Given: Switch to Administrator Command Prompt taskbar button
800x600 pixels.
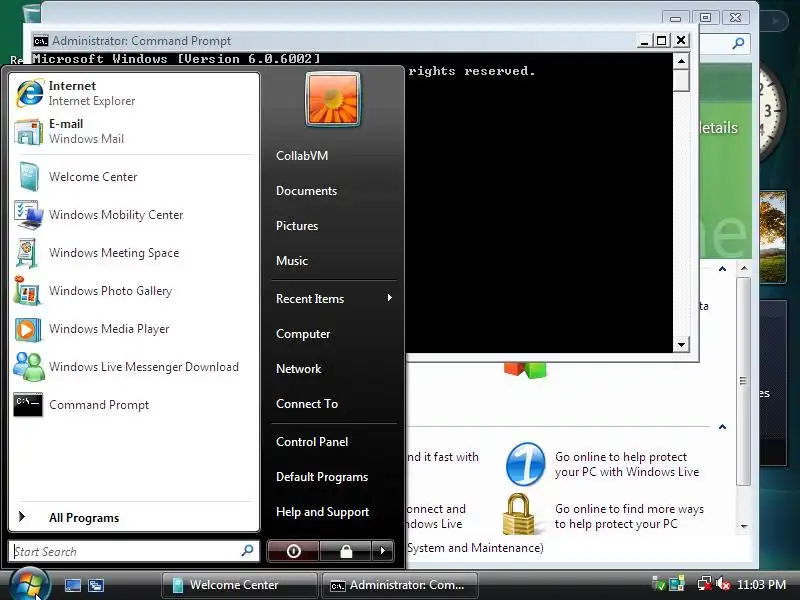Looking at the screenshot, I should (x=400, y=585).
